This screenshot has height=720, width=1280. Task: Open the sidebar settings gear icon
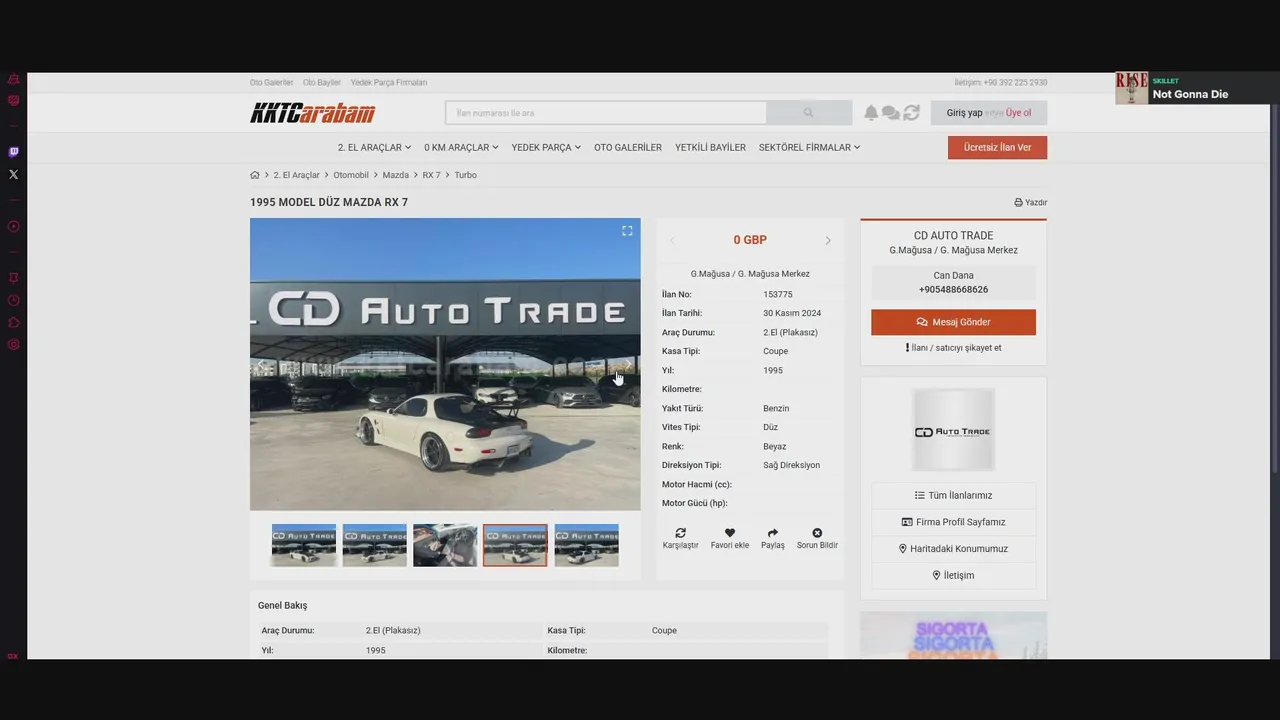13,344
